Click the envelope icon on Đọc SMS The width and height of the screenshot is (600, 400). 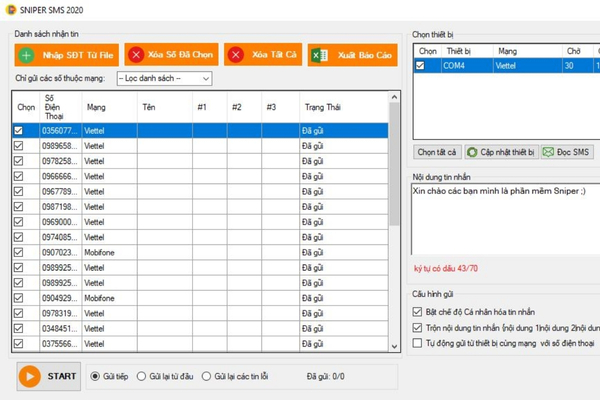(548, 152)
